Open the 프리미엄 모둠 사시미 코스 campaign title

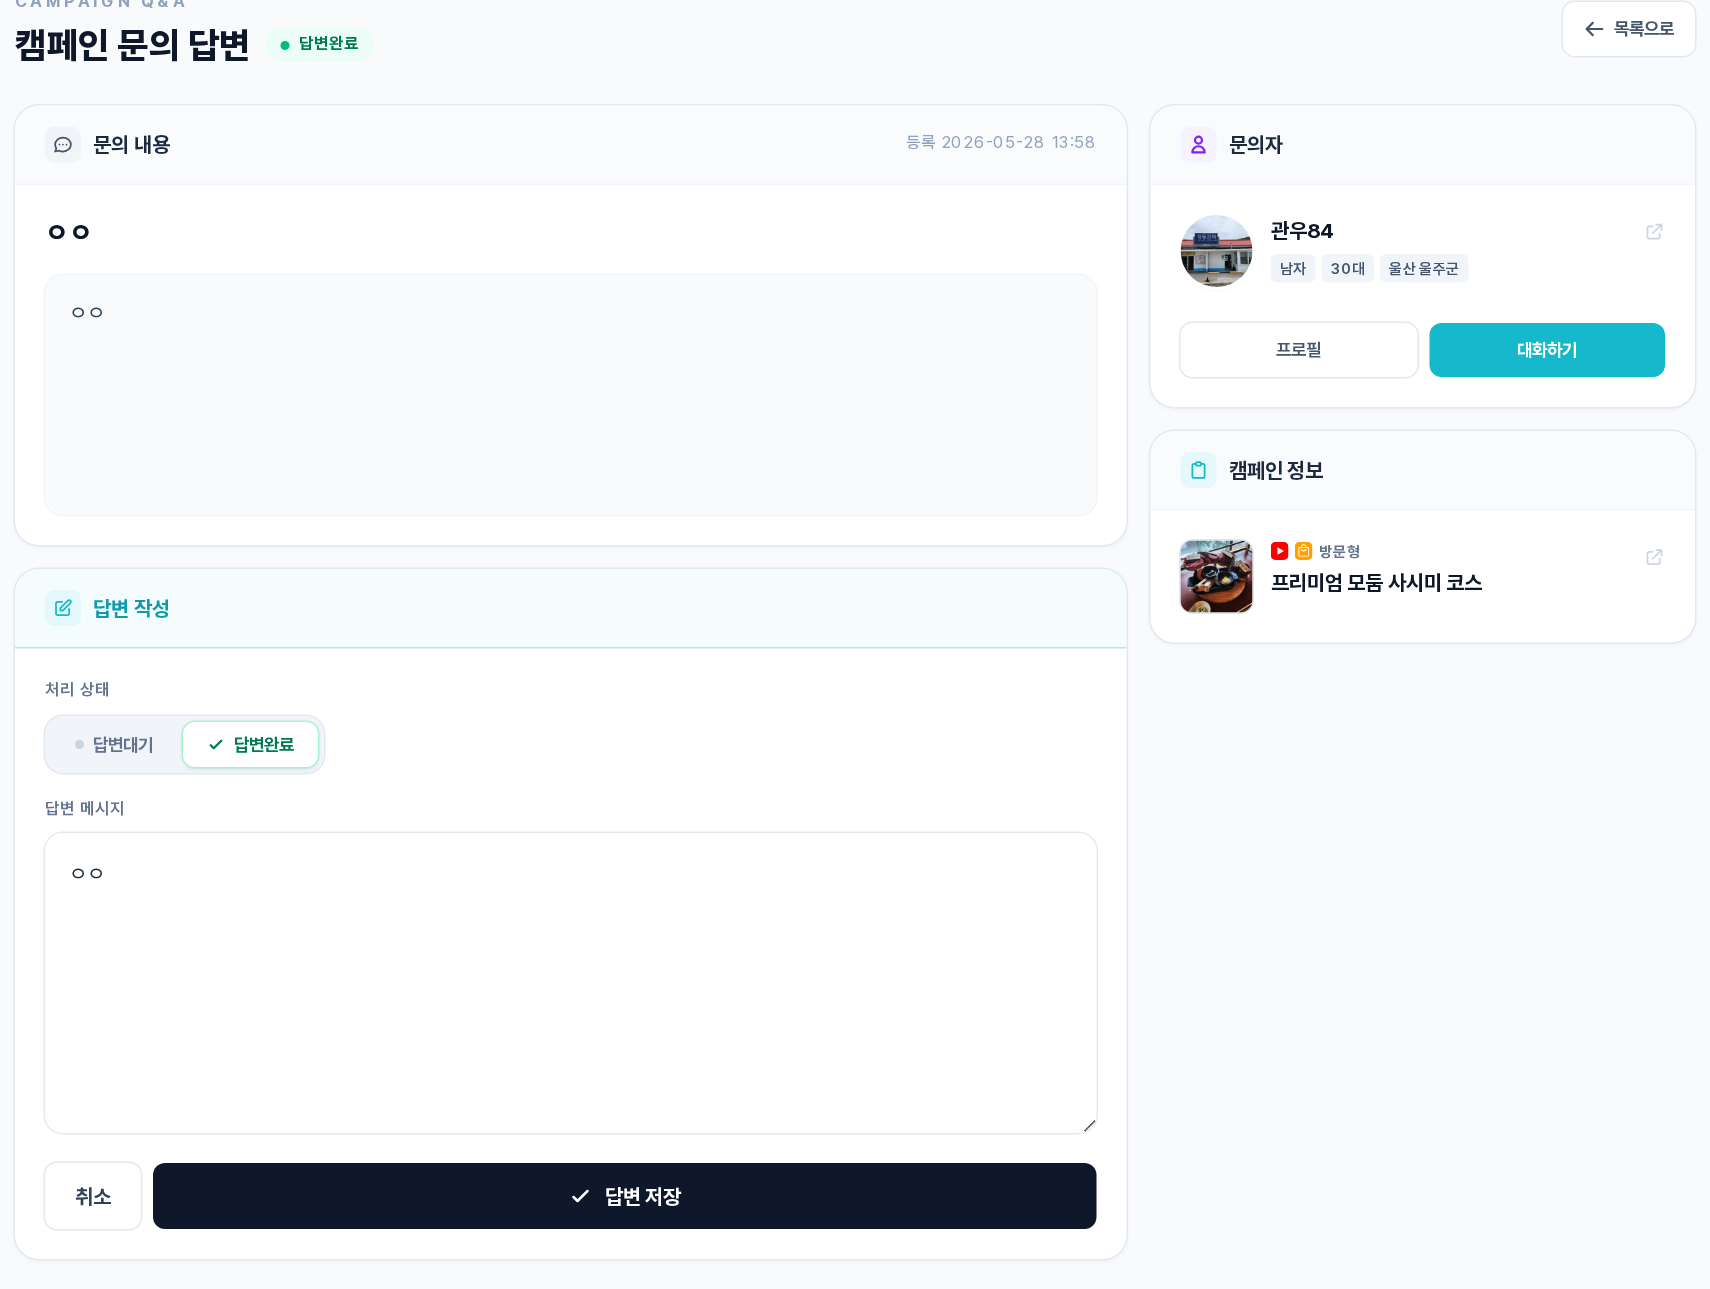pos(1376,583)
